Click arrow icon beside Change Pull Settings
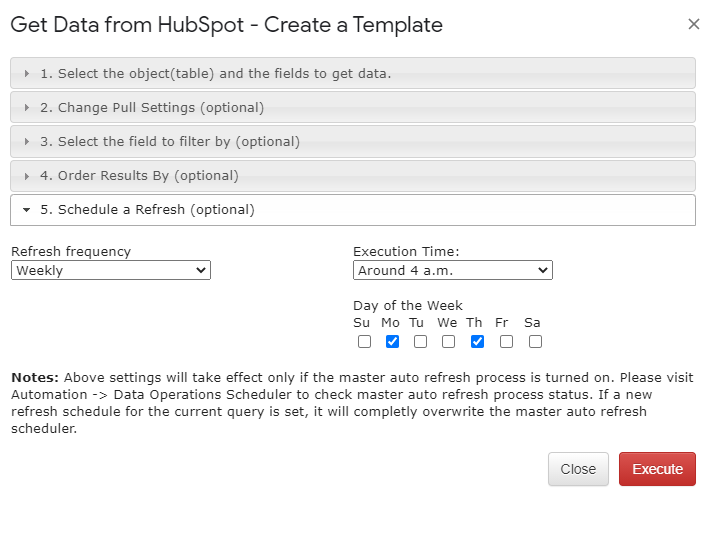714x541 pixels. (27, 107)
